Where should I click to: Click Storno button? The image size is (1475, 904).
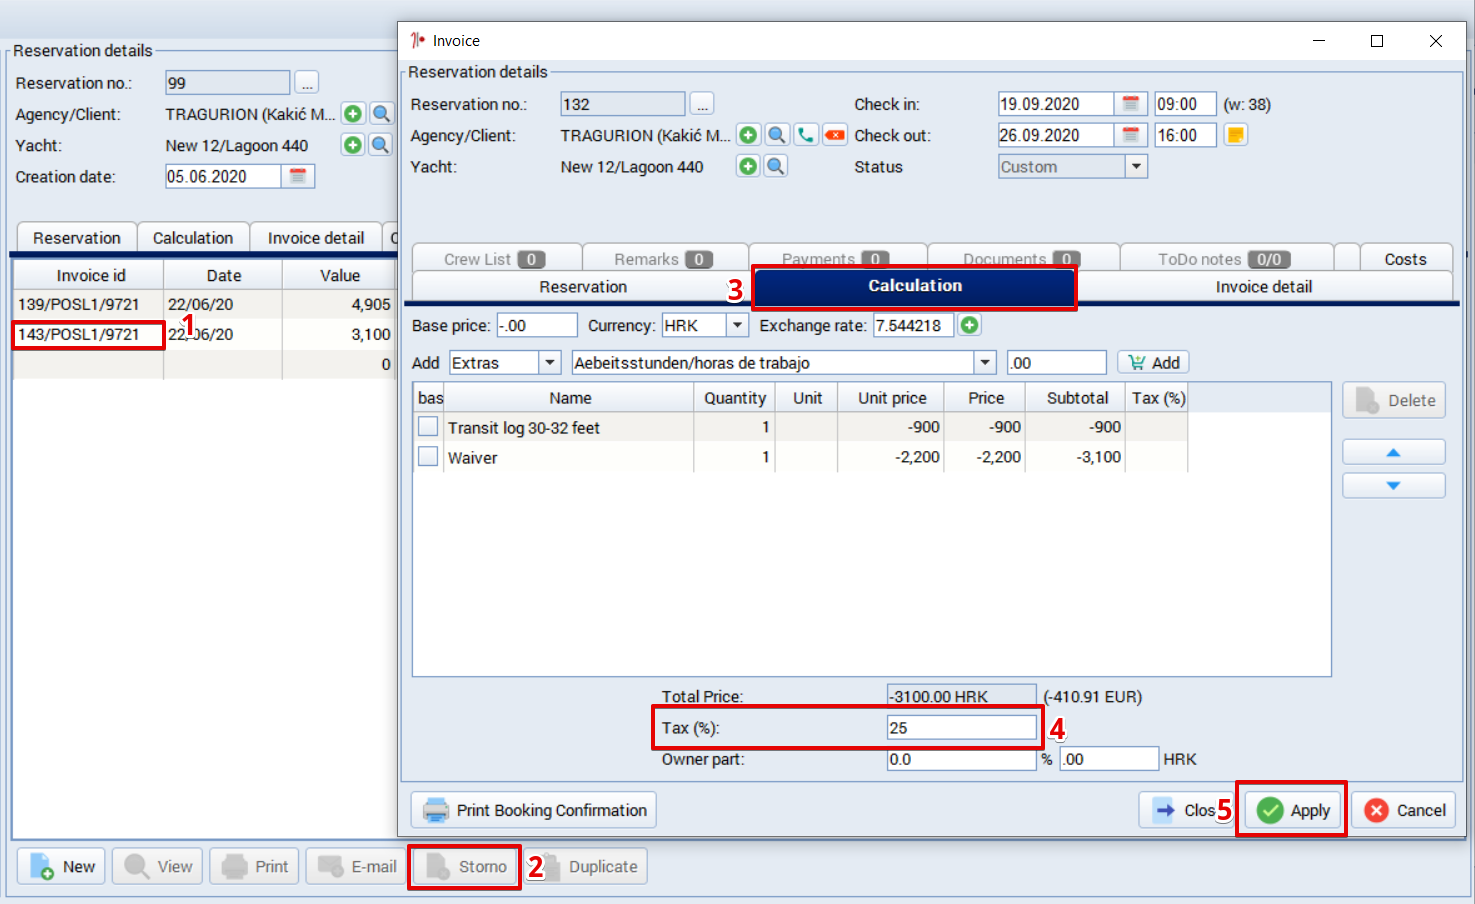tap(466, 866)
